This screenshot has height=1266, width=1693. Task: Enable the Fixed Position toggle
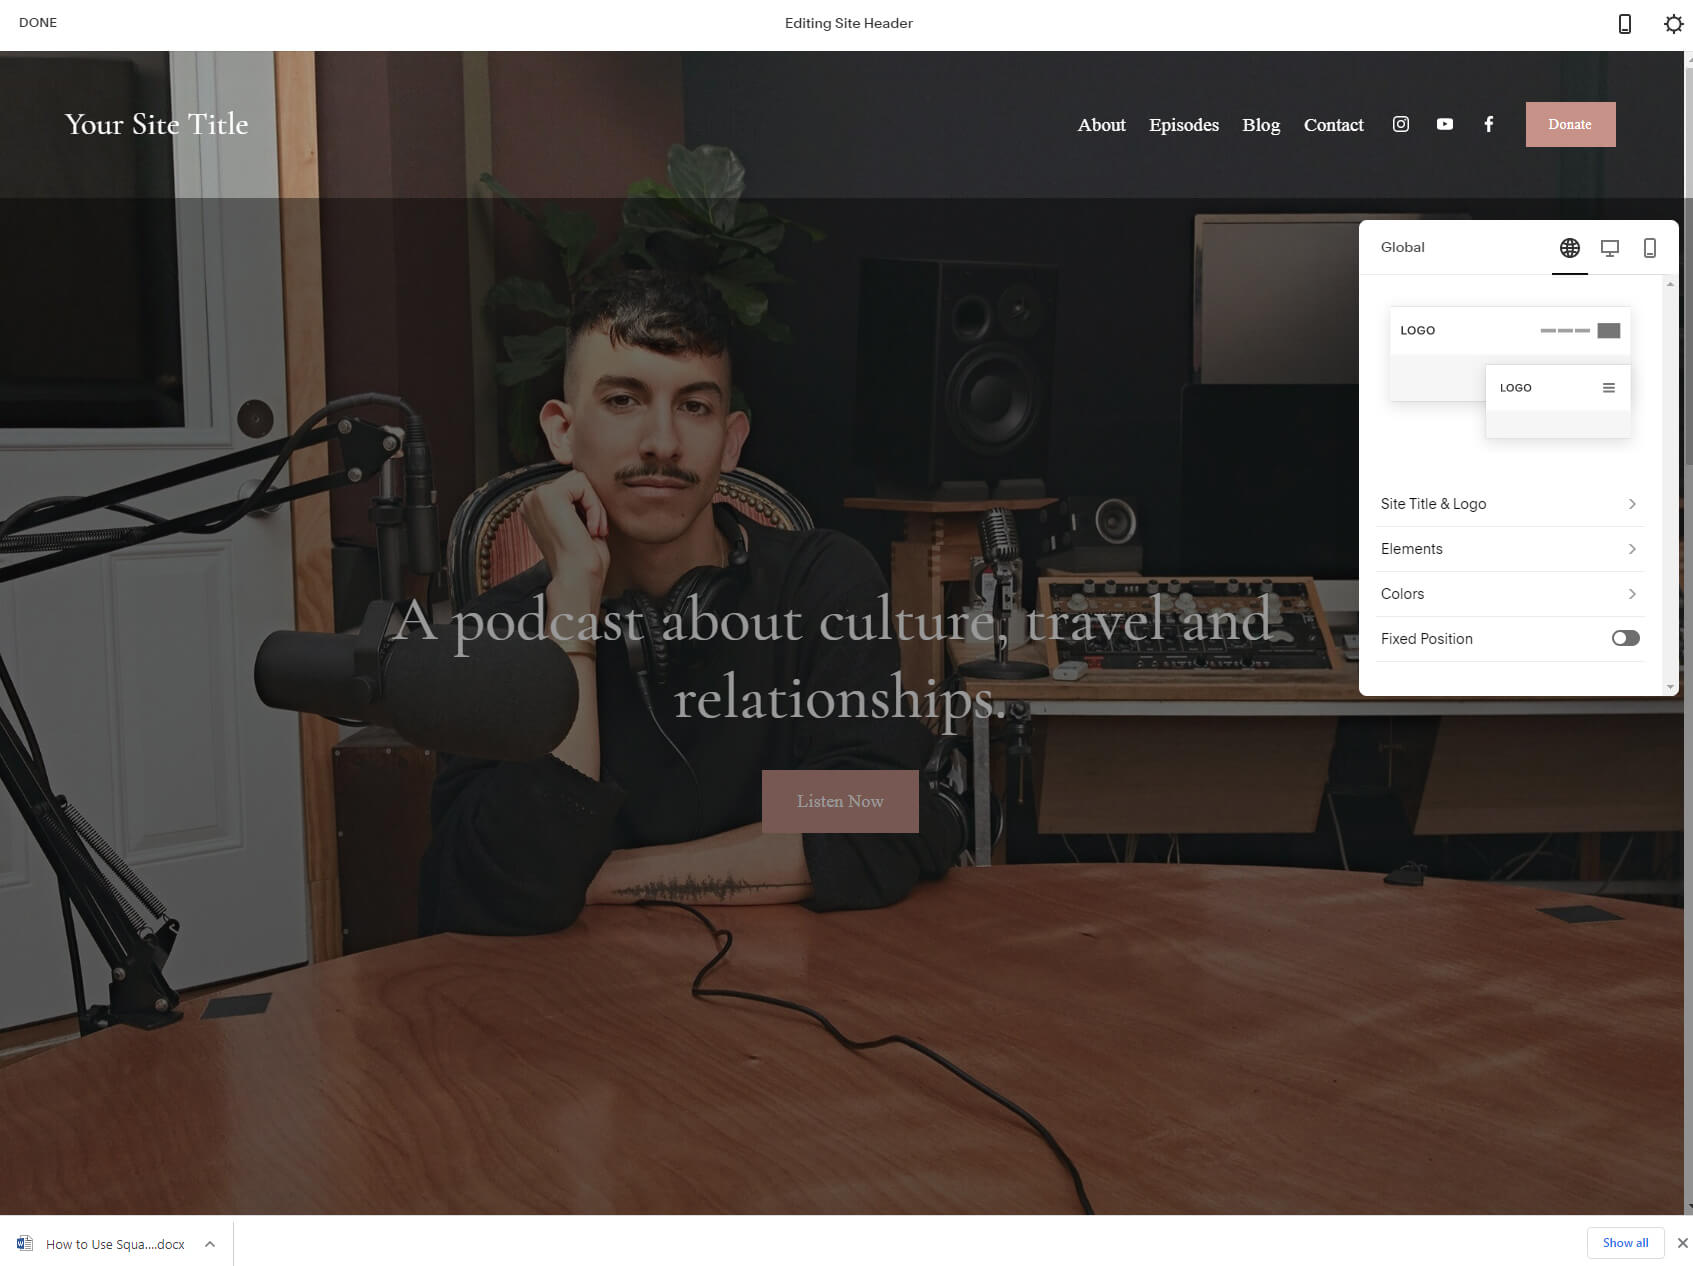(1625, 638)
